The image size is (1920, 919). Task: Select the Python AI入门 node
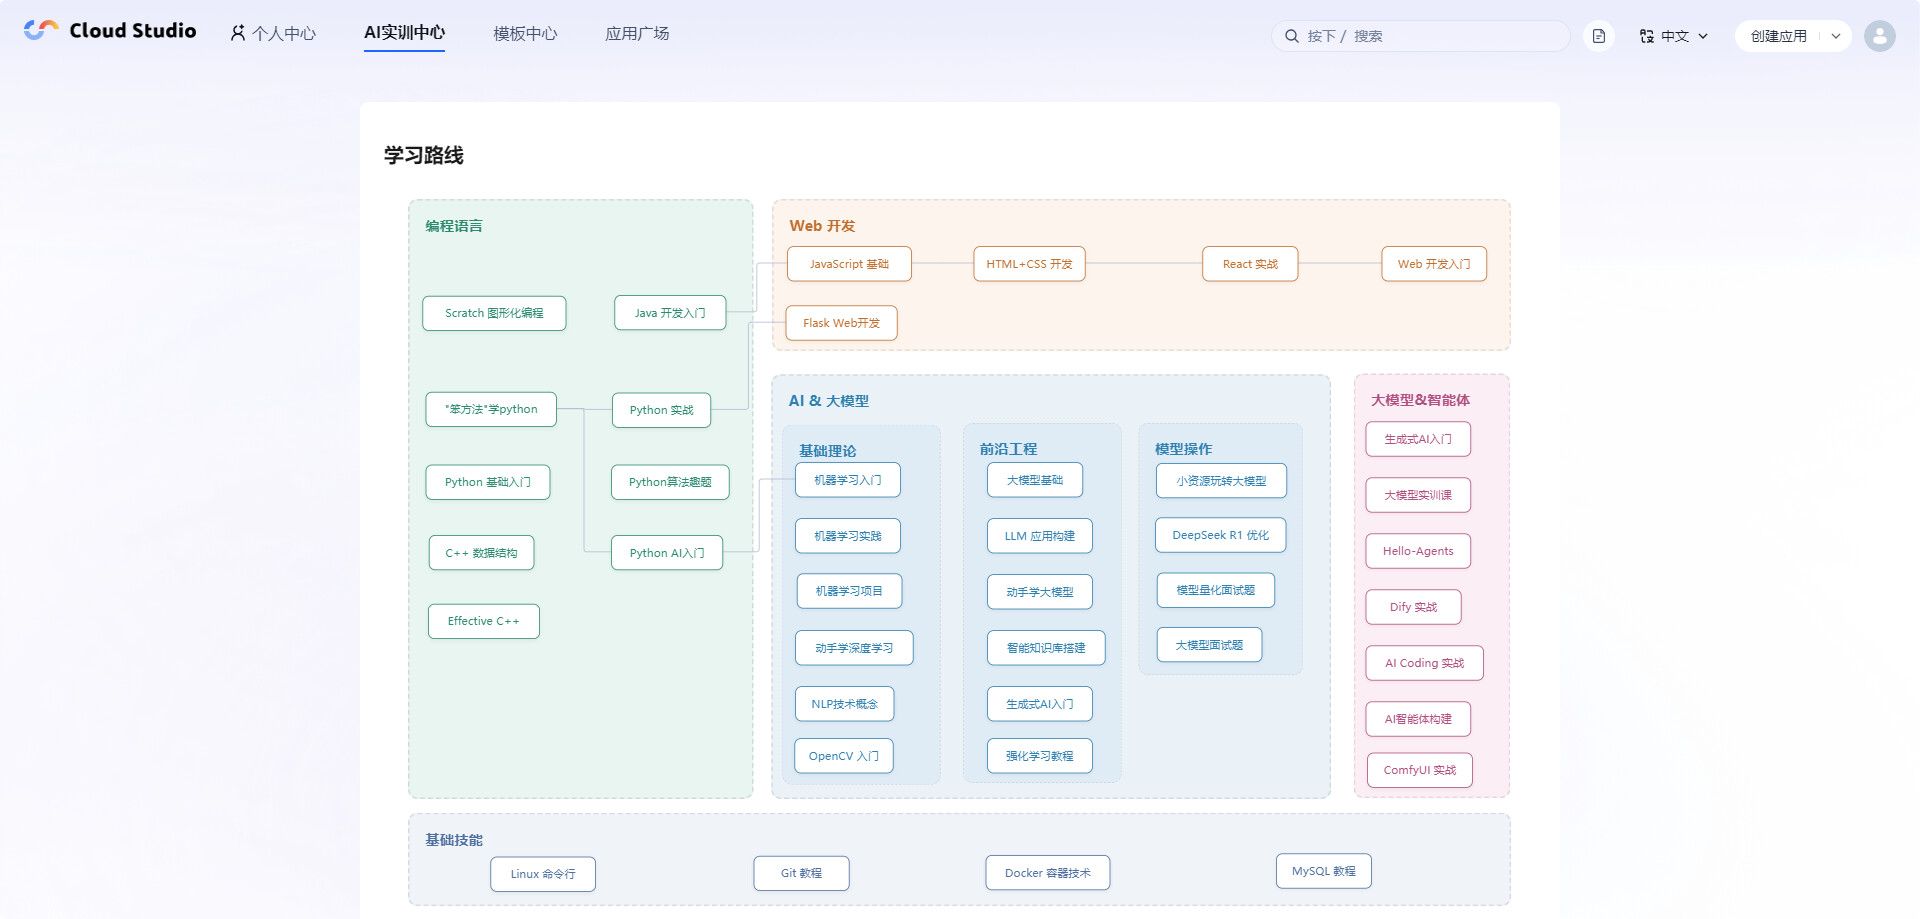pyautogui.click(x=667, y=553)
